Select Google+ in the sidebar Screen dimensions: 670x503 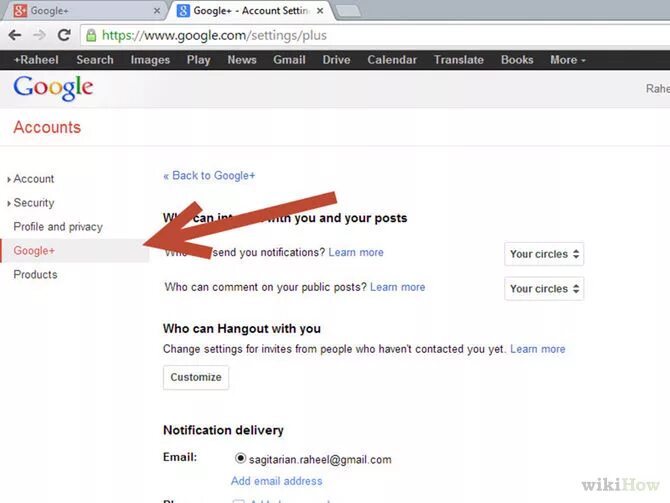tap(75, 251)
